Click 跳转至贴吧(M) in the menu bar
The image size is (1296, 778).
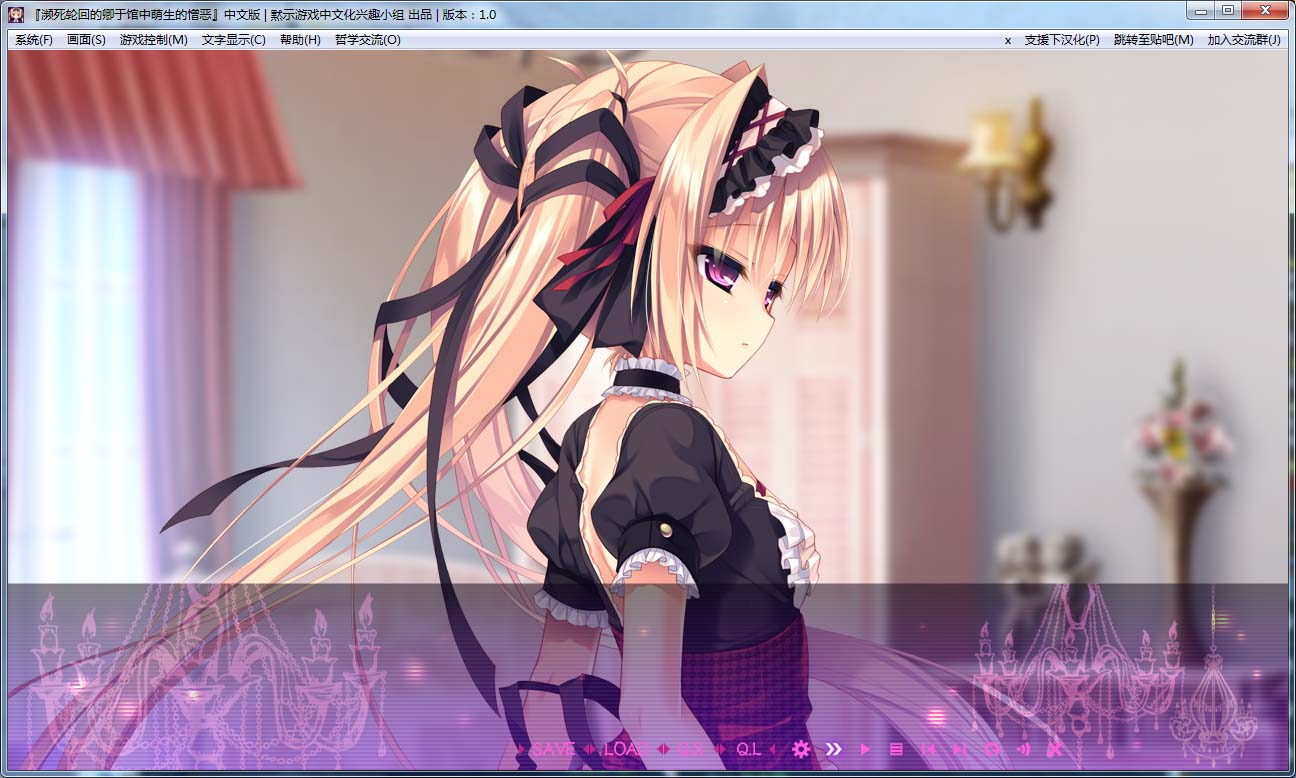[1154, 40]
